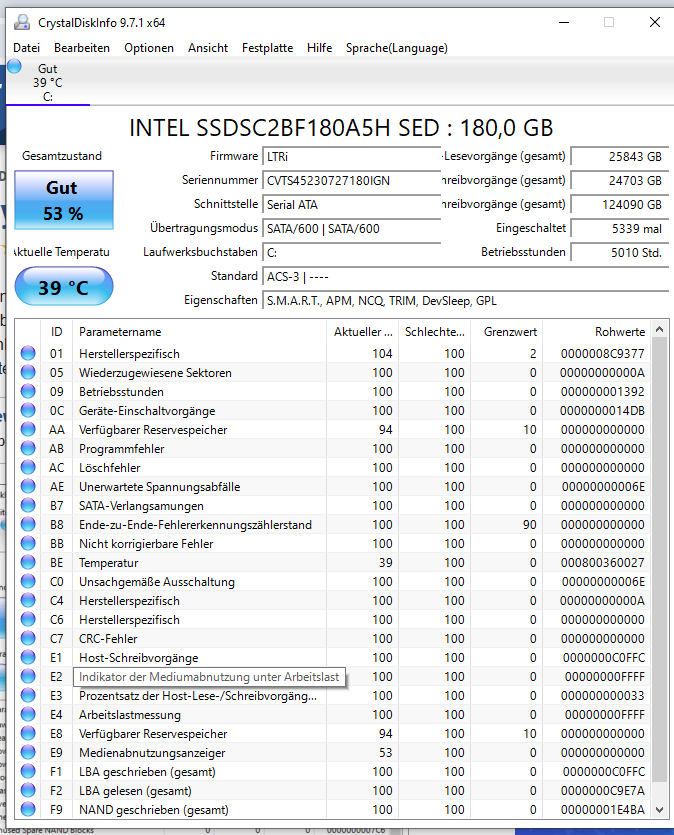Click raw value 0000008C9377
The height and width of the screenshot is (835, 674).
pos(603,354)
